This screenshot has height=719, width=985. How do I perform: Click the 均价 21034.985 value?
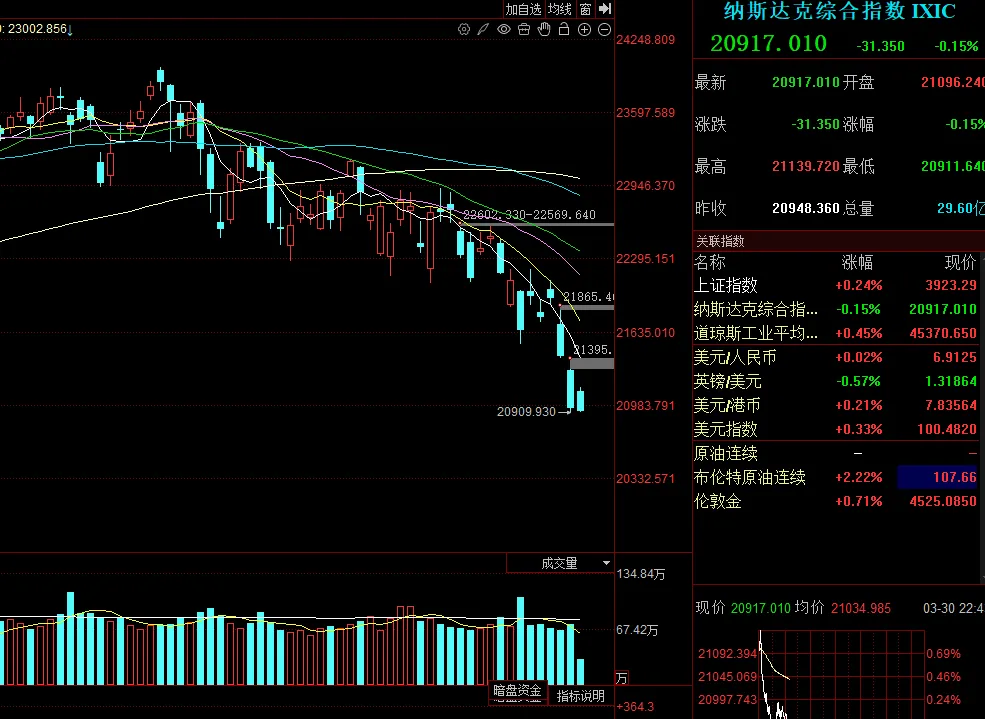coord(861,608)
